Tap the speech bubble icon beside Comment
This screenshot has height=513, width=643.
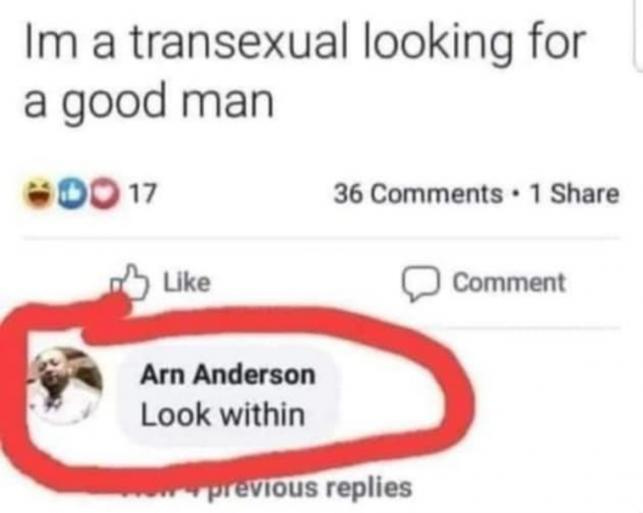pos(421,284)
